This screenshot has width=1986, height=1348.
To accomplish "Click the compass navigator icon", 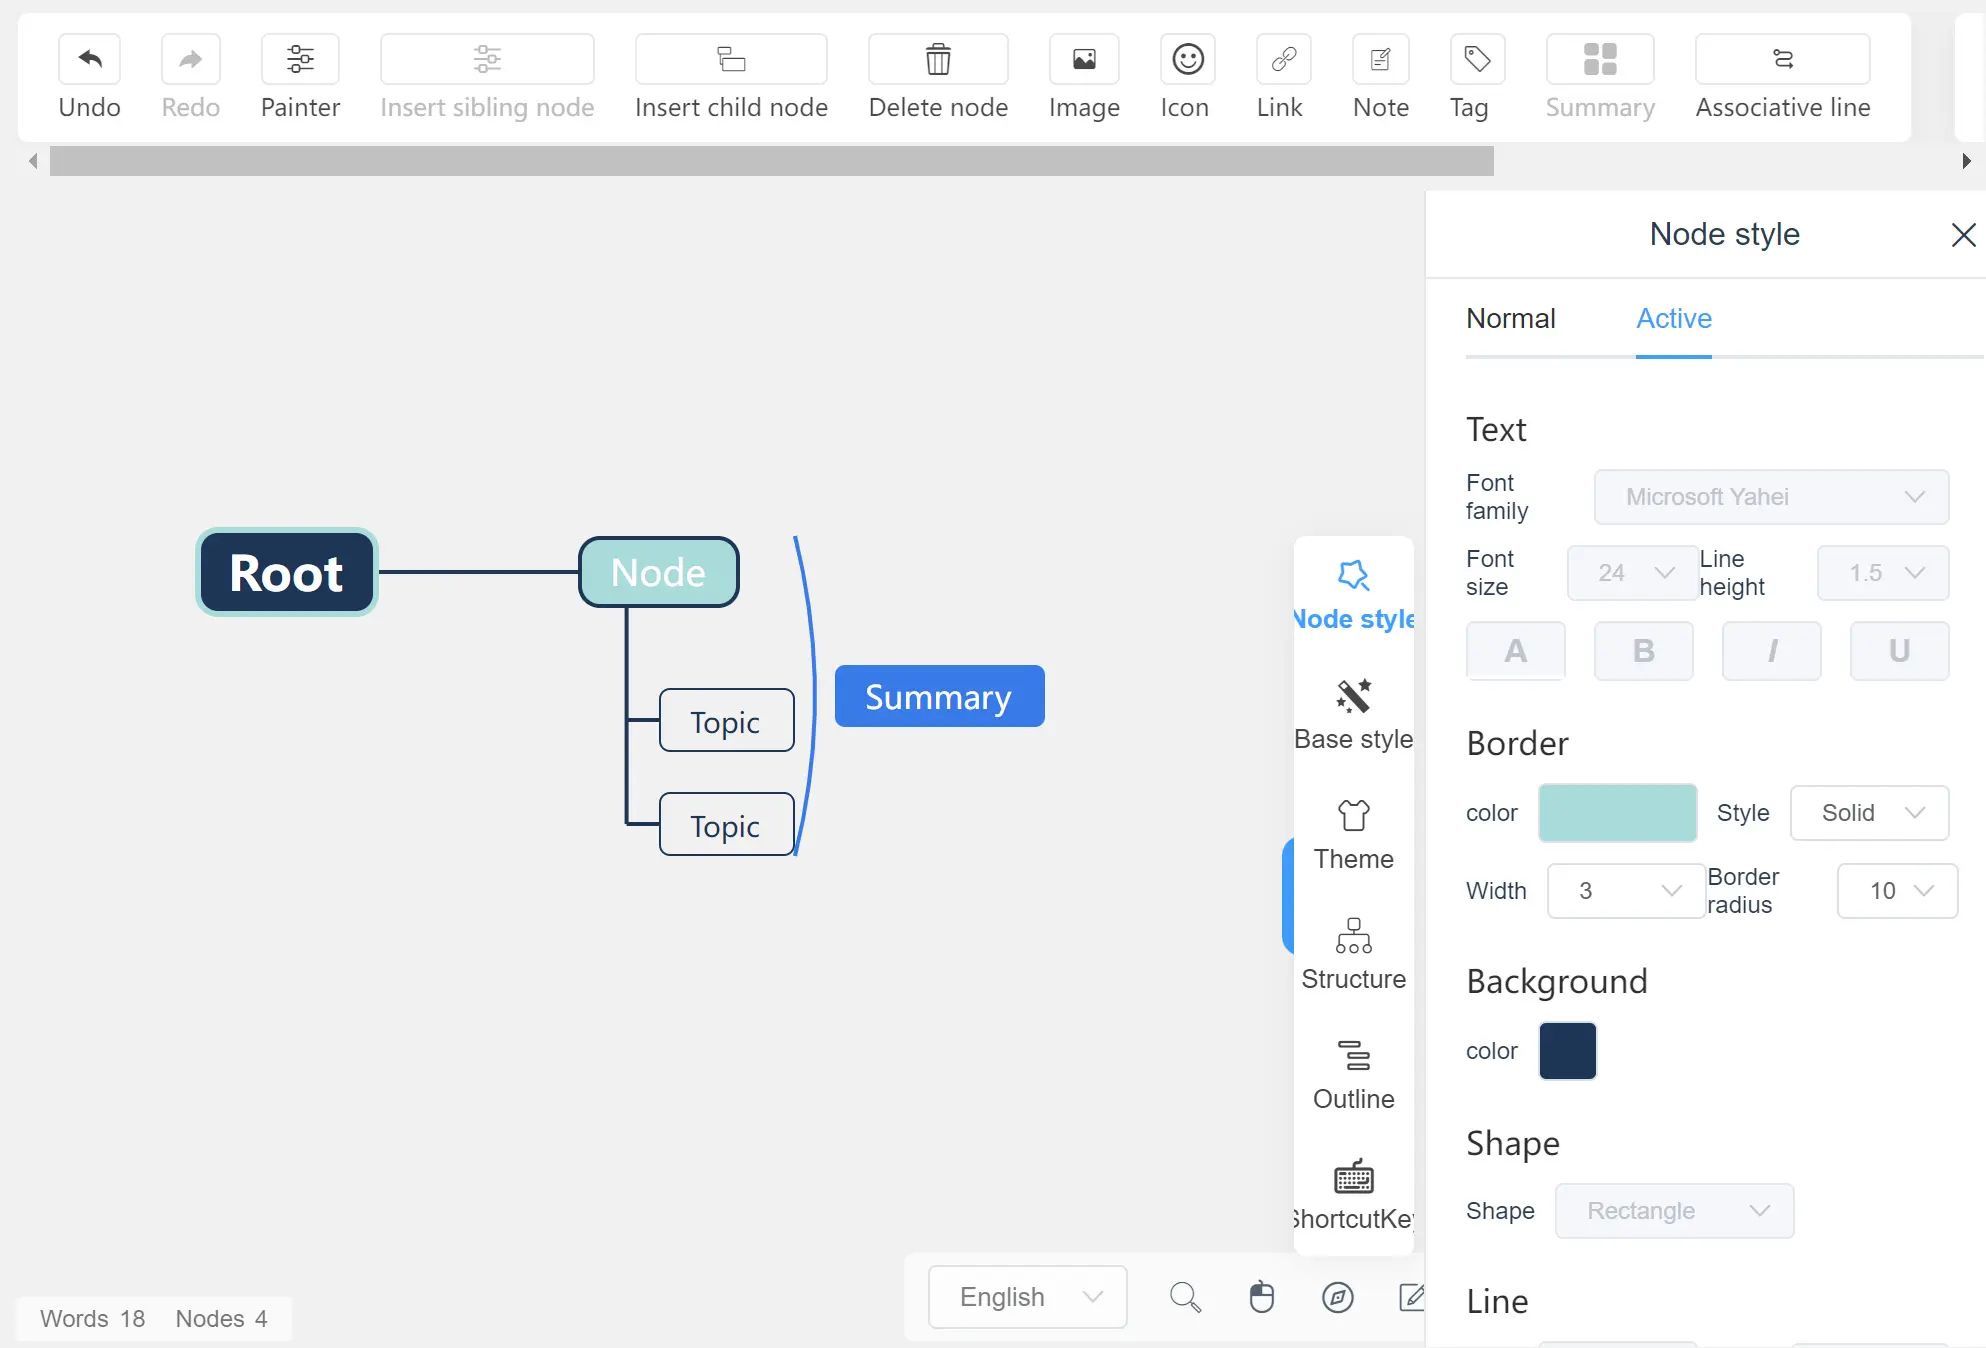I will (1338, 1297).
